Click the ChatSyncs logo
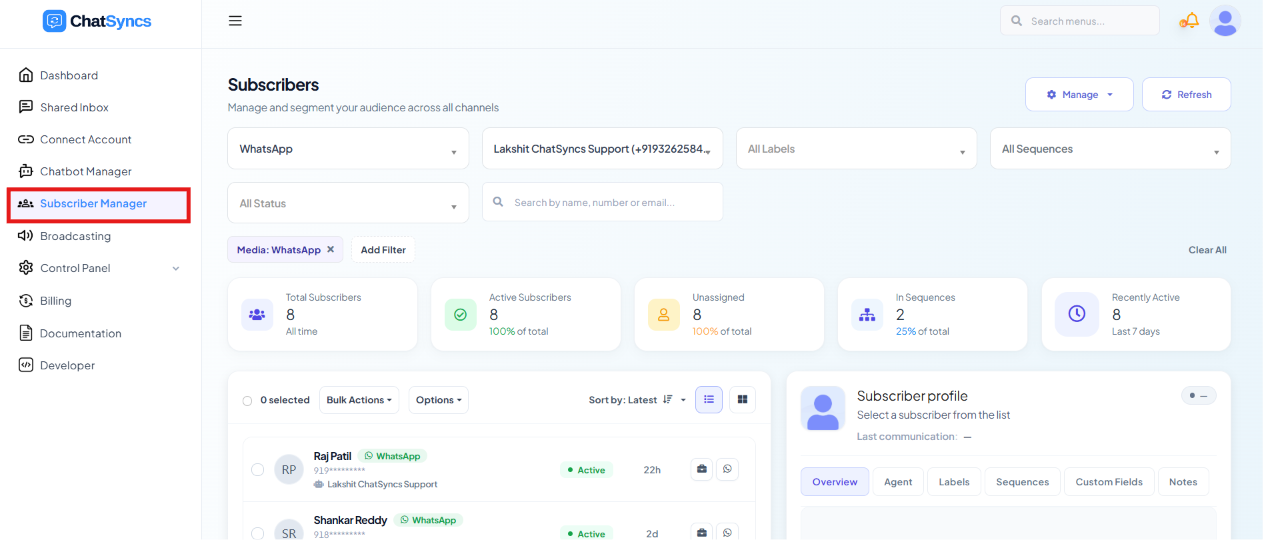Image resolution: width=1263 pixels, height=540 pixels. (97, 21)
